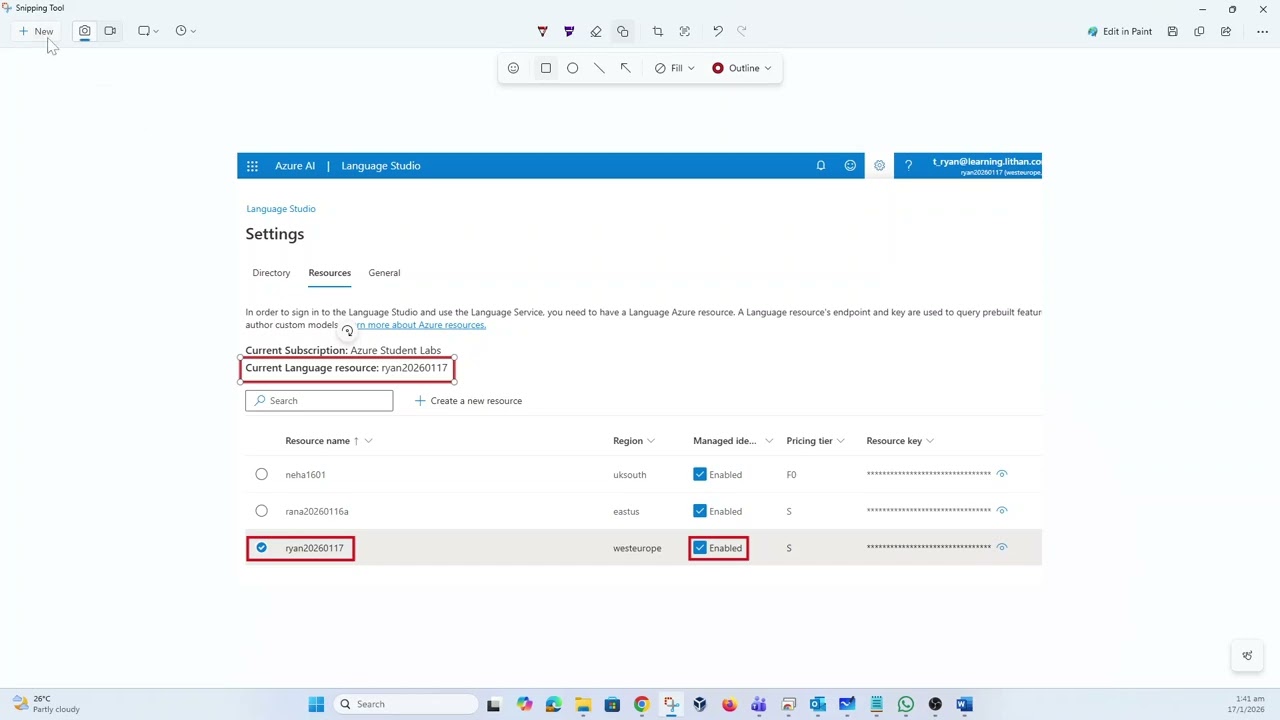Undo the last markup action
The width and height of the screenshot is (1280, 720).
pos(718,31)
